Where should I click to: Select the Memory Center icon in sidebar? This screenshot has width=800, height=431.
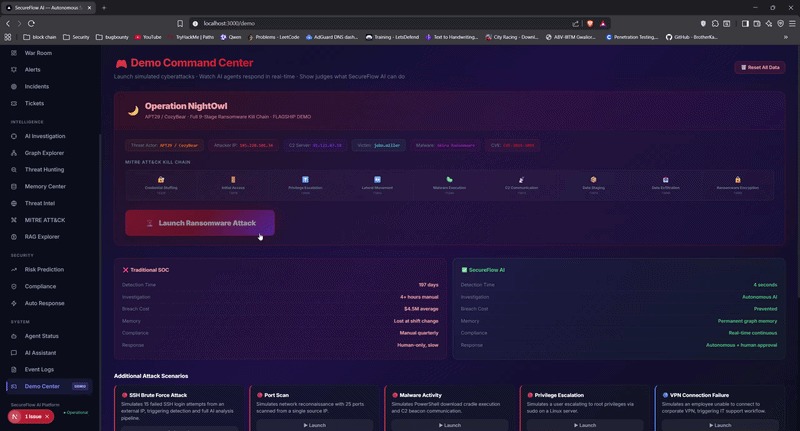pyautogui.click(x=14, y=187)
